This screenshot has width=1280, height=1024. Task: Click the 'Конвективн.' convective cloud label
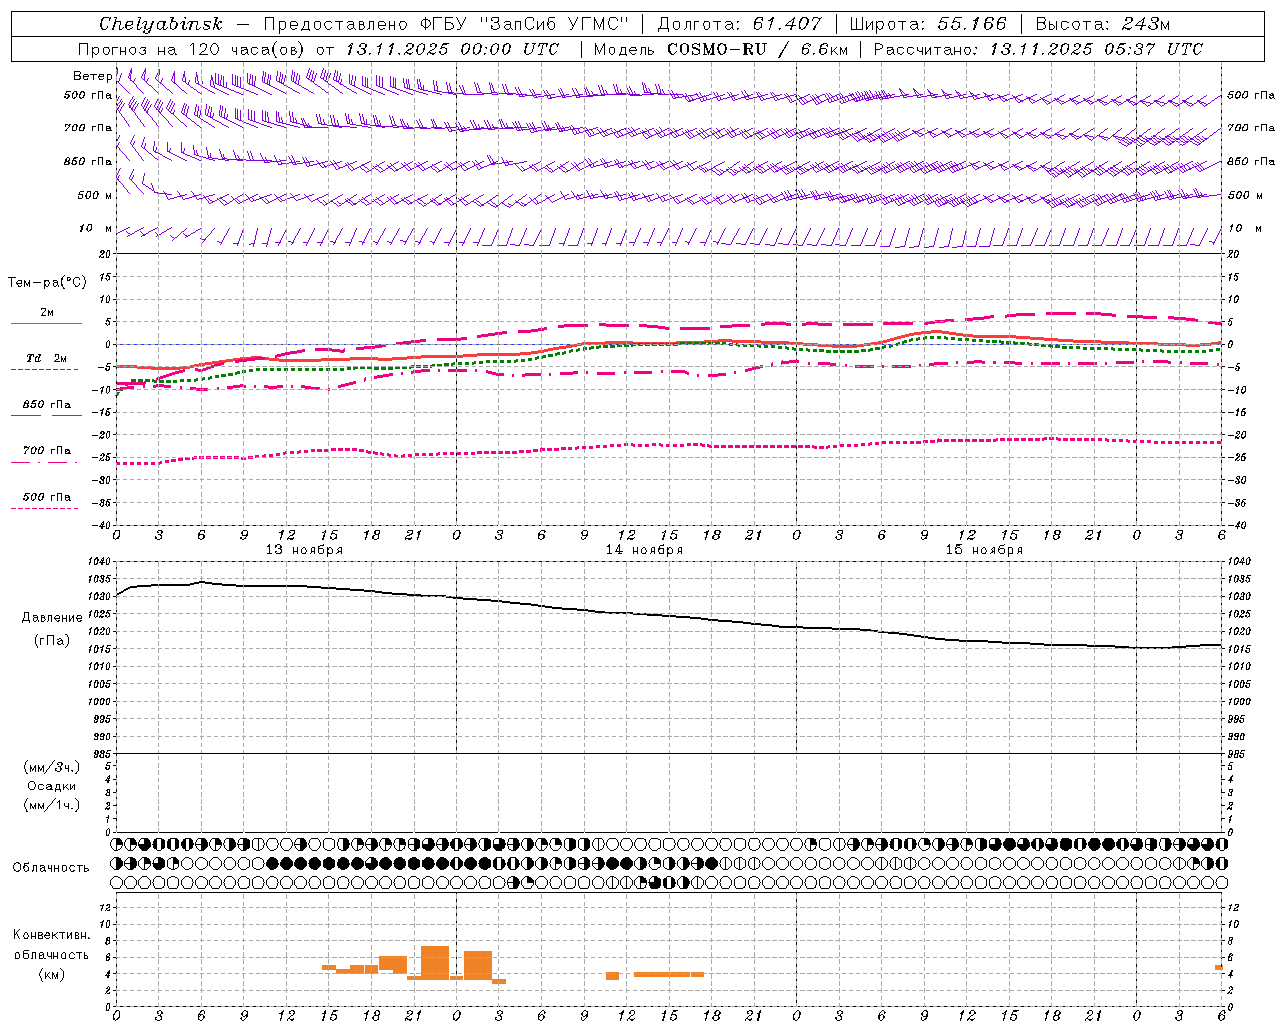pos(52,935)
